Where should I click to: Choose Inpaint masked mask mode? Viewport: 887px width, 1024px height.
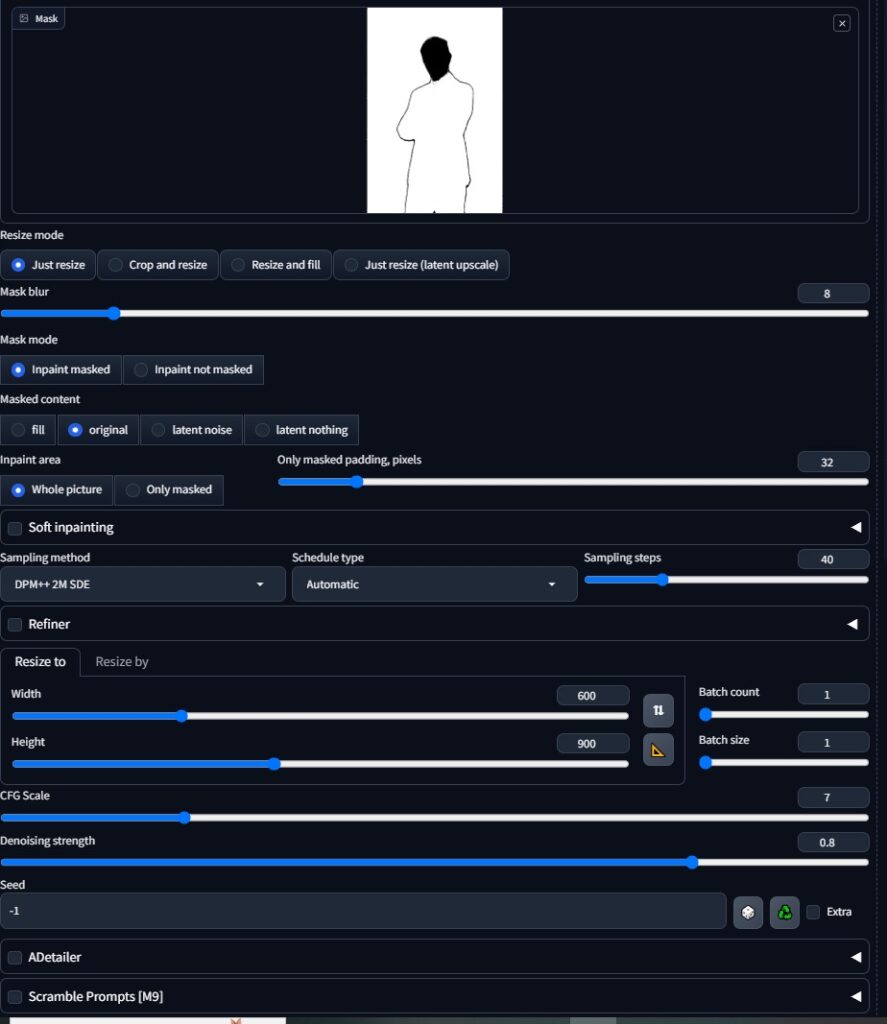pos(61,370)
